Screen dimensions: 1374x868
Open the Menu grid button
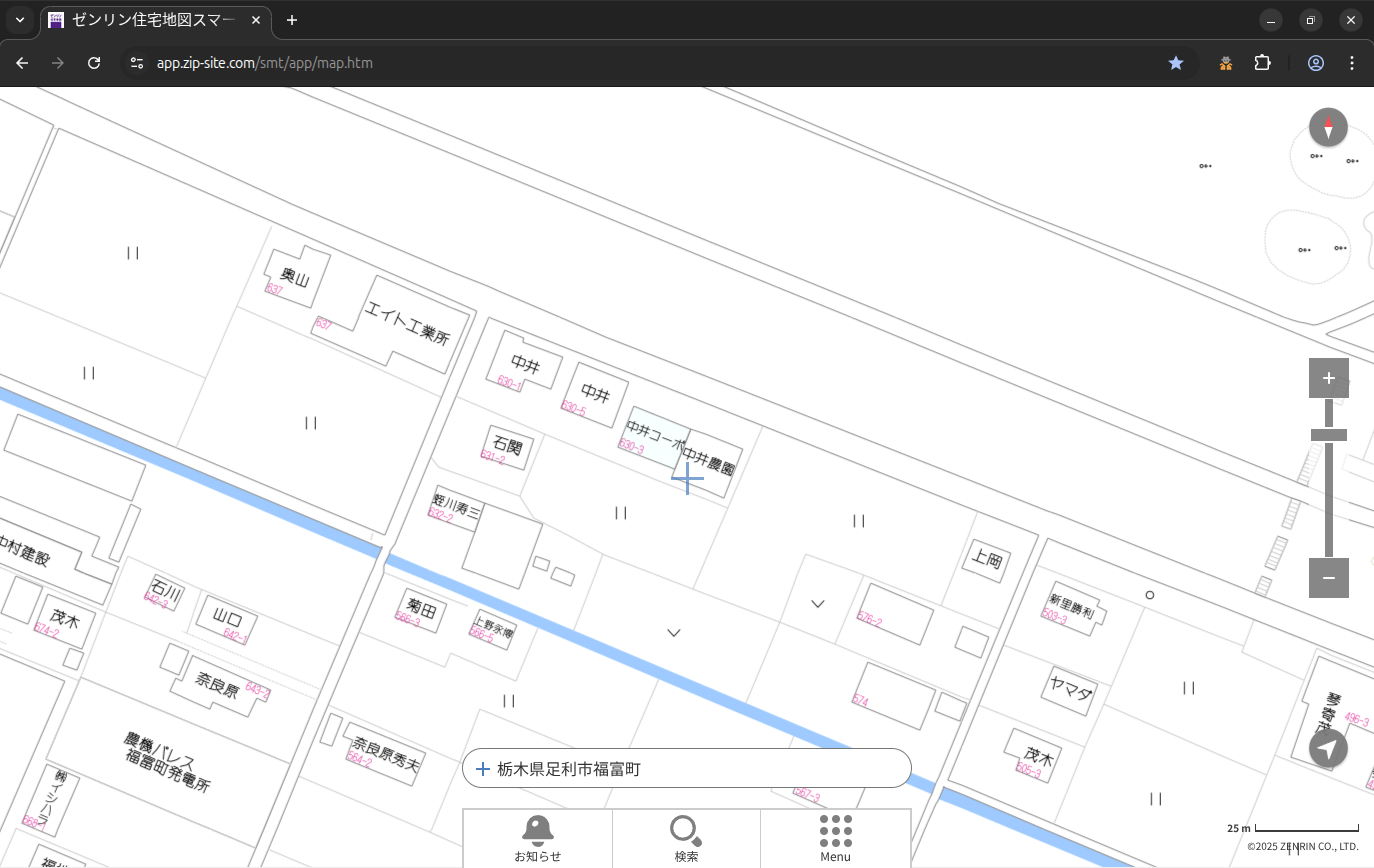point(835,837)
